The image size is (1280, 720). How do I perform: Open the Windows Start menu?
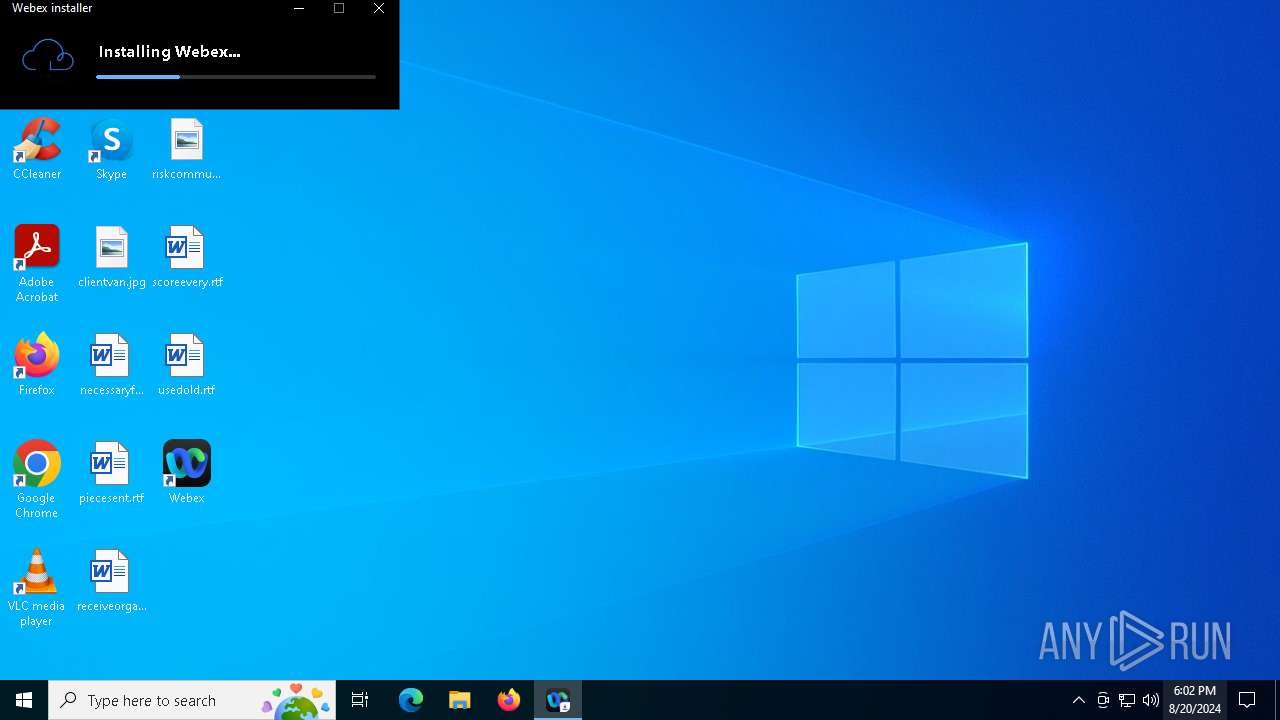24,700
